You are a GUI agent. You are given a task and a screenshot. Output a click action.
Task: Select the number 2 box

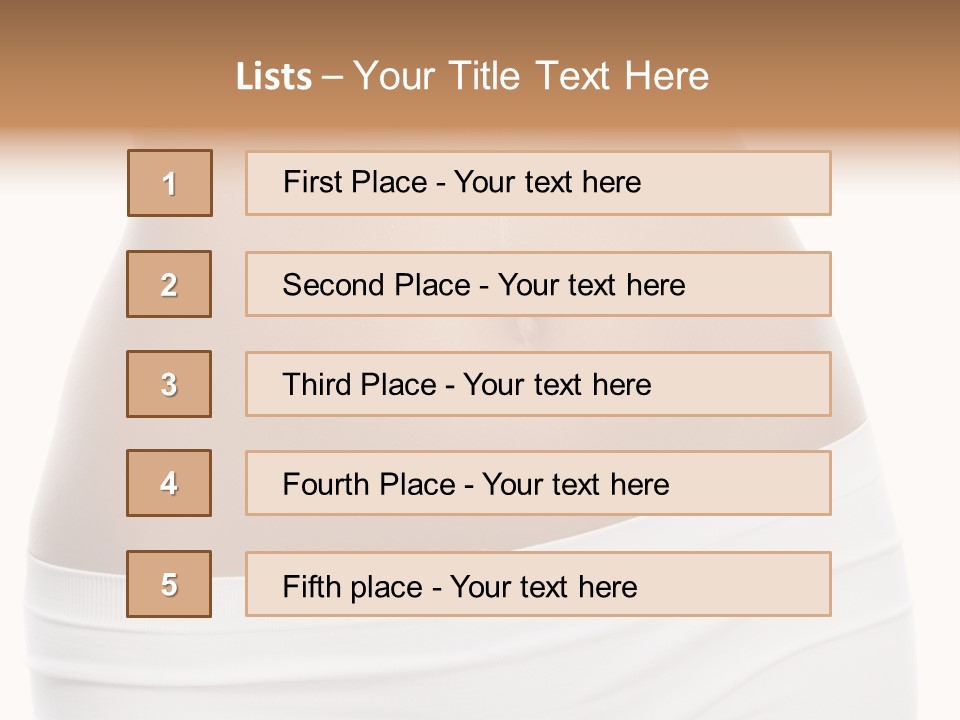pyautogui.click(x=169, y=284)
